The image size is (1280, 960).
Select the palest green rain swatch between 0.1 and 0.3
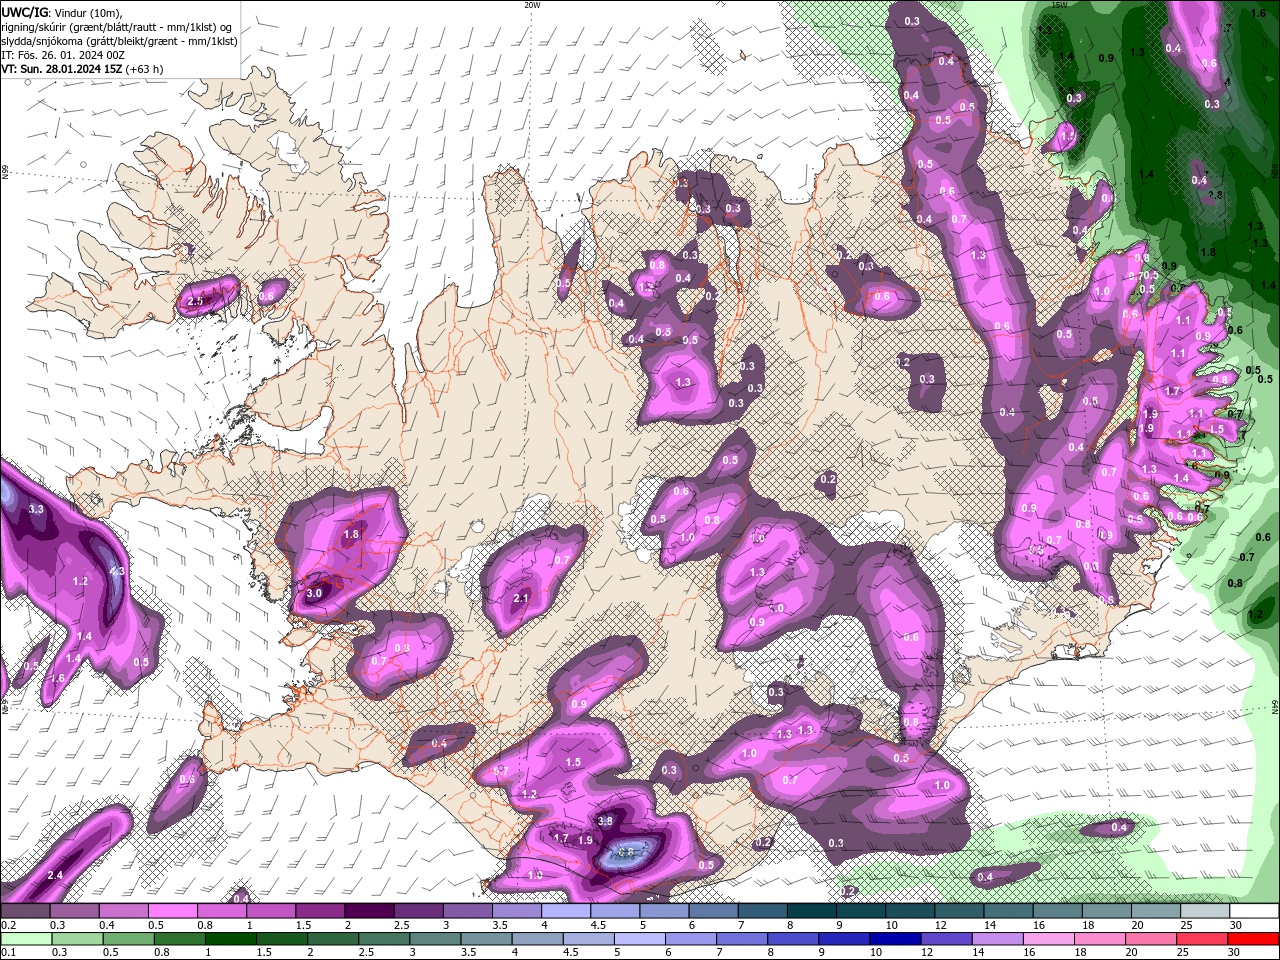coord(25,939)
